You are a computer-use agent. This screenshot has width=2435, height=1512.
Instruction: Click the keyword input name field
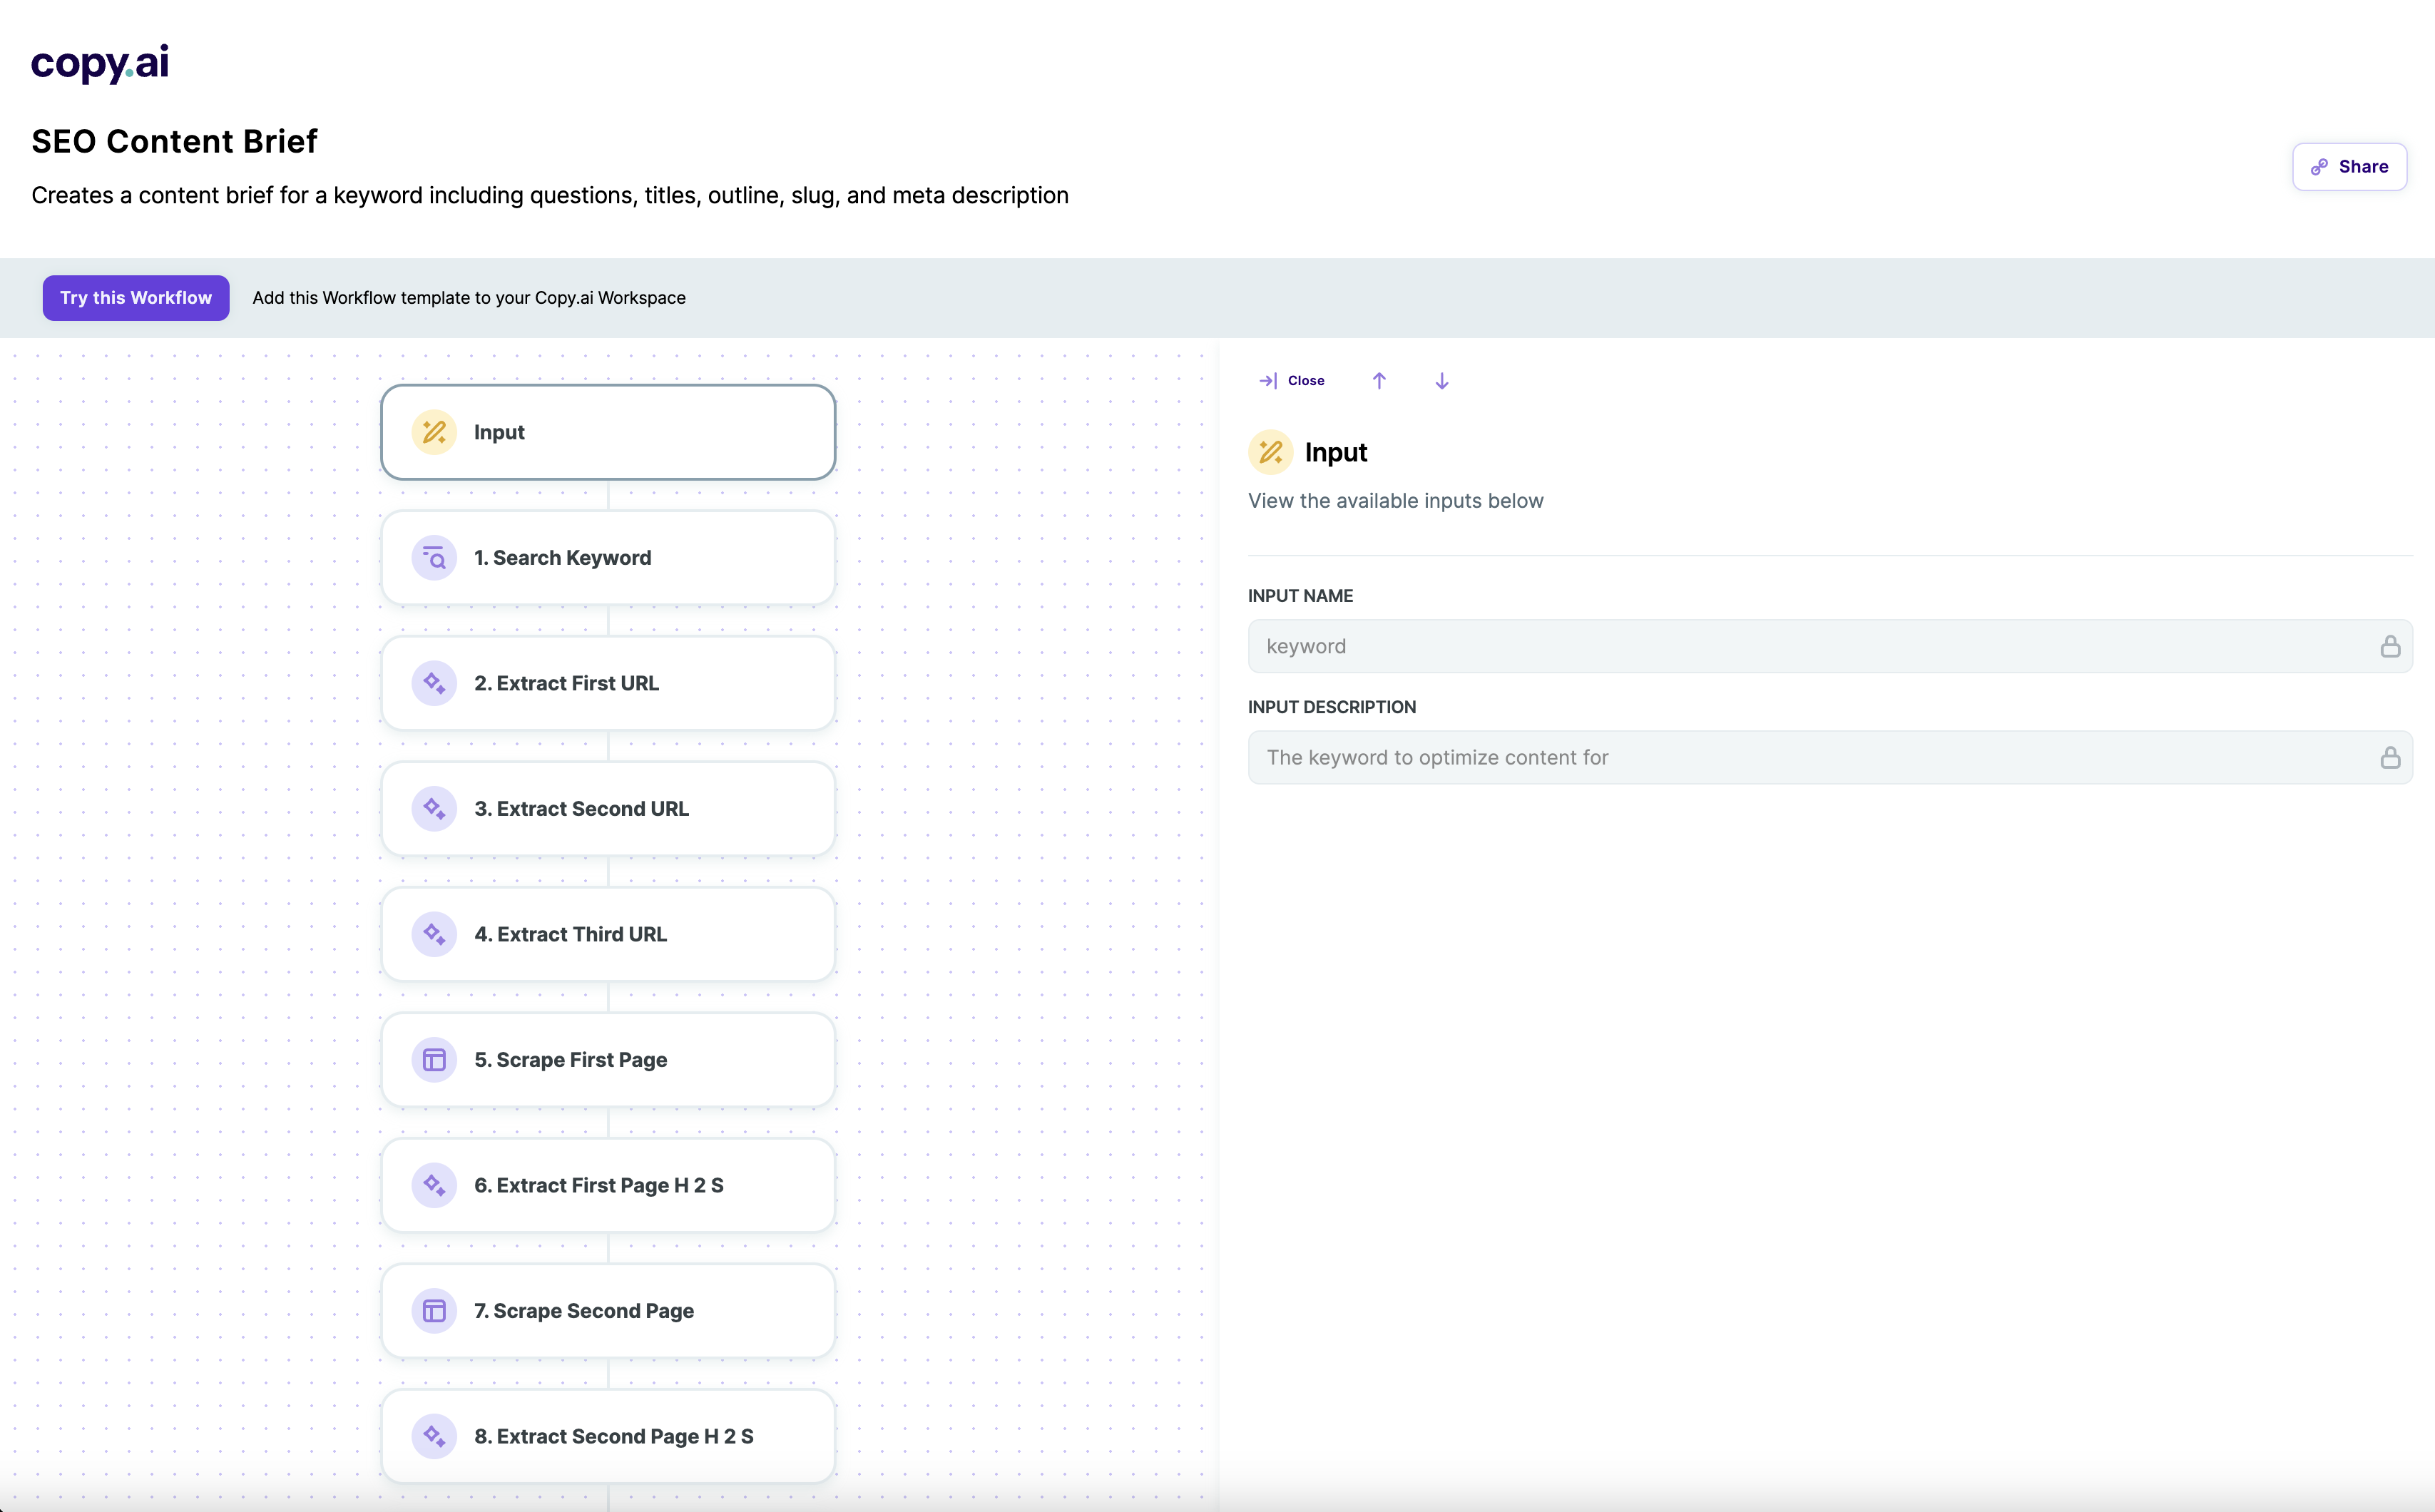point(1810,646)
